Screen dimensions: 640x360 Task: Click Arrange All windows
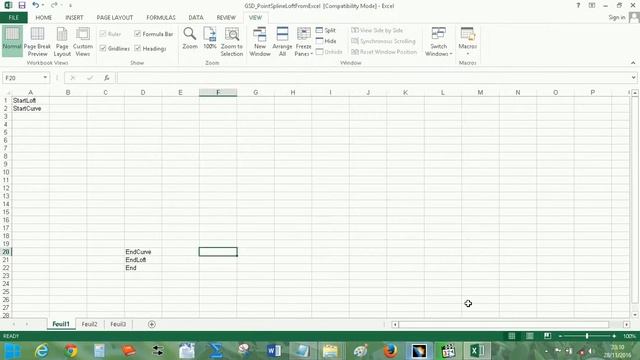282,41
